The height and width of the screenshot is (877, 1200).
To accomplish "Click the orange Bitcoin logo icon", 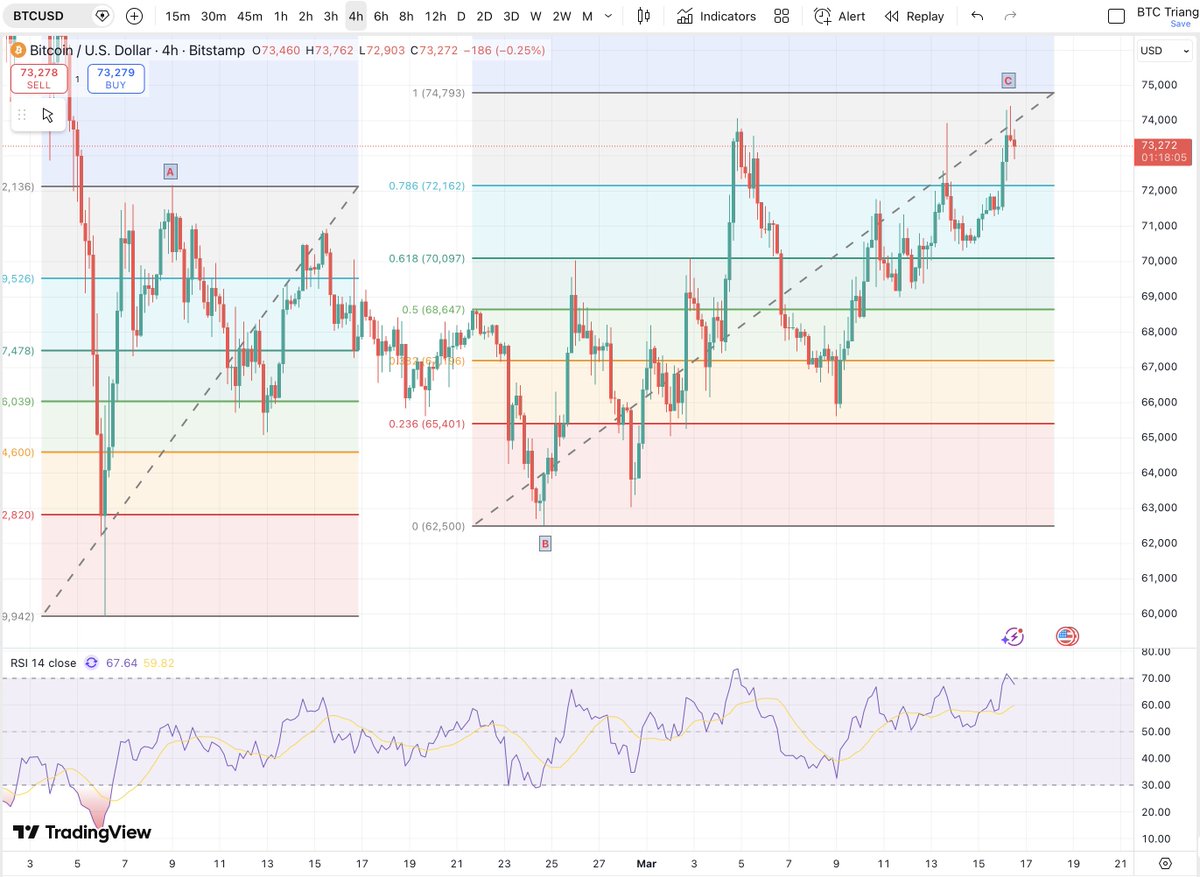I will click(17, 50).
